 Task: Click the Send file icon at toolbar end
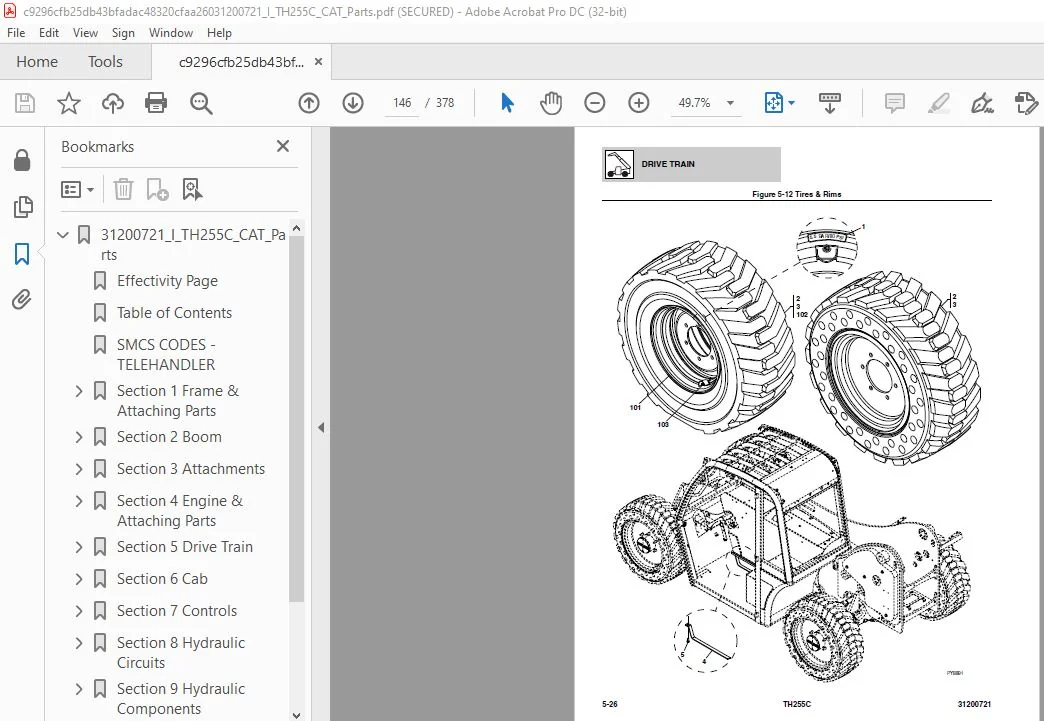pos(1026,103)
